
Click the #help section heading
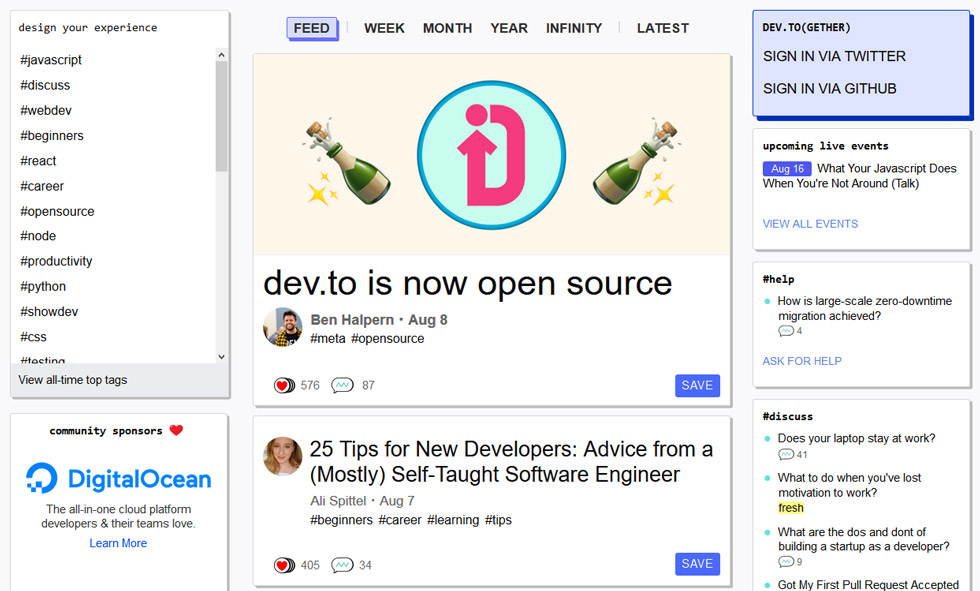pyautogui.click(x=778, y=279)
